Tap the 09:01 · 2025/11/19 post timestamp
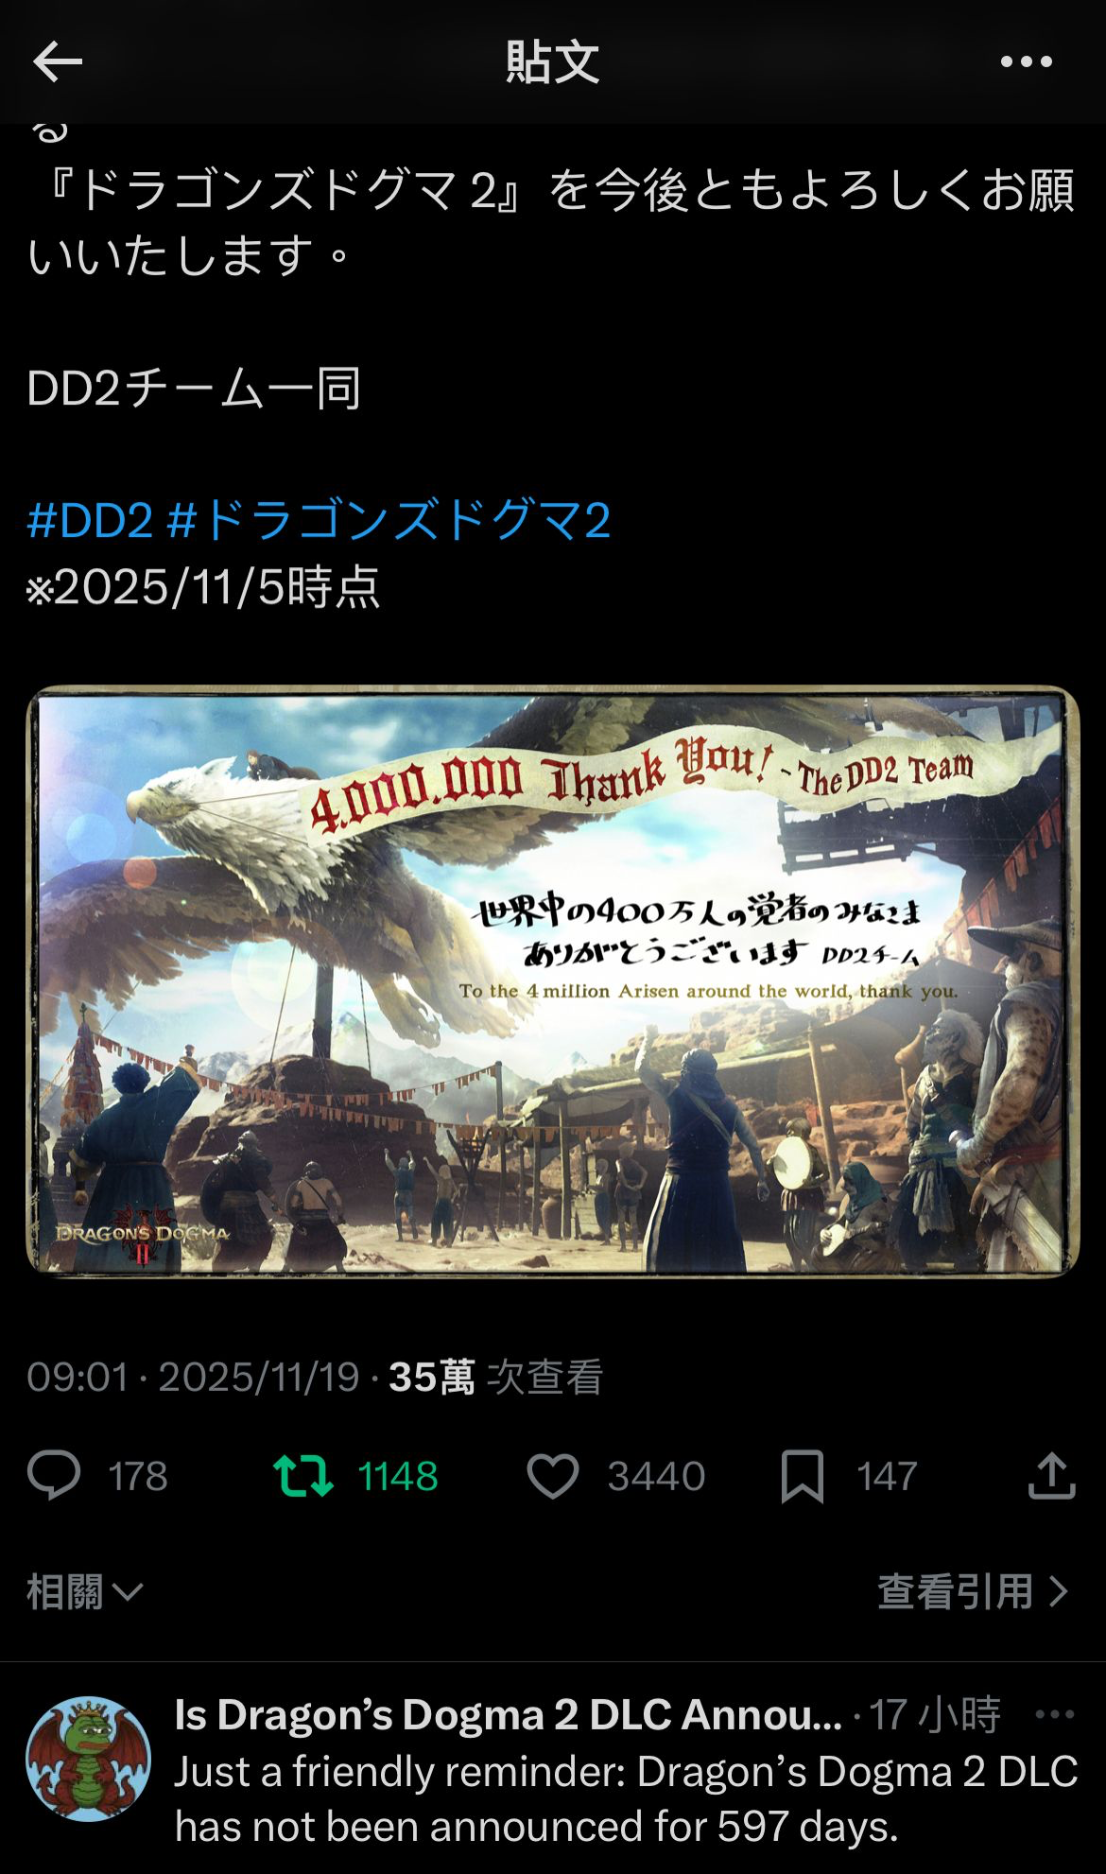Screen dimensions: 1106x1874 tap(193, 1377)
